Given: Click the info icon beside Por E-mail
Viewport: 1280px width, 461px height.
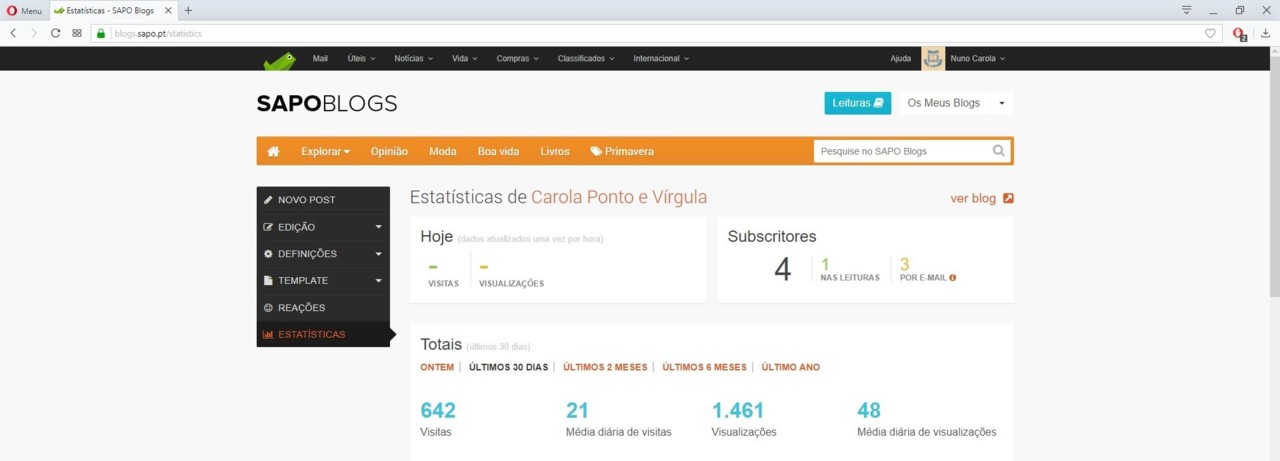Looking at the screenshot, I should [953, 278].
